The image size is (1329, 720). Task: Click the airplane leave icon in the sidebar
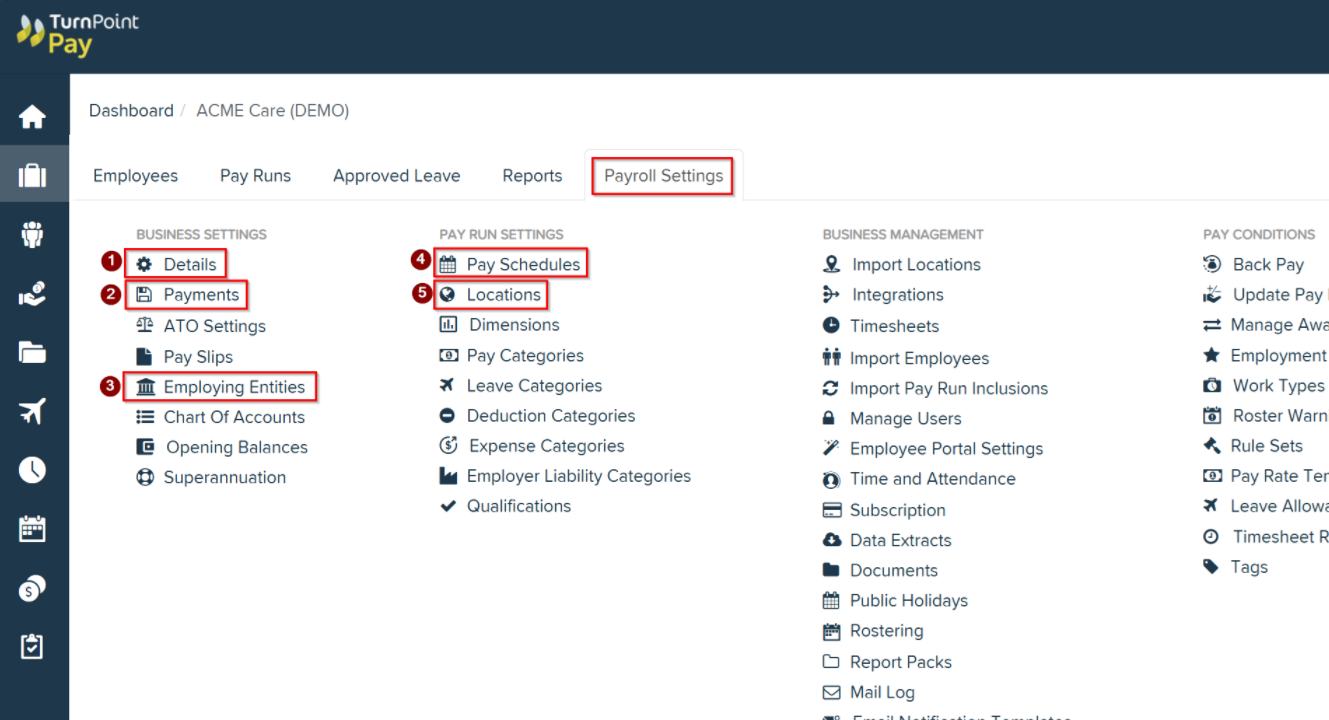click(33, 410)
